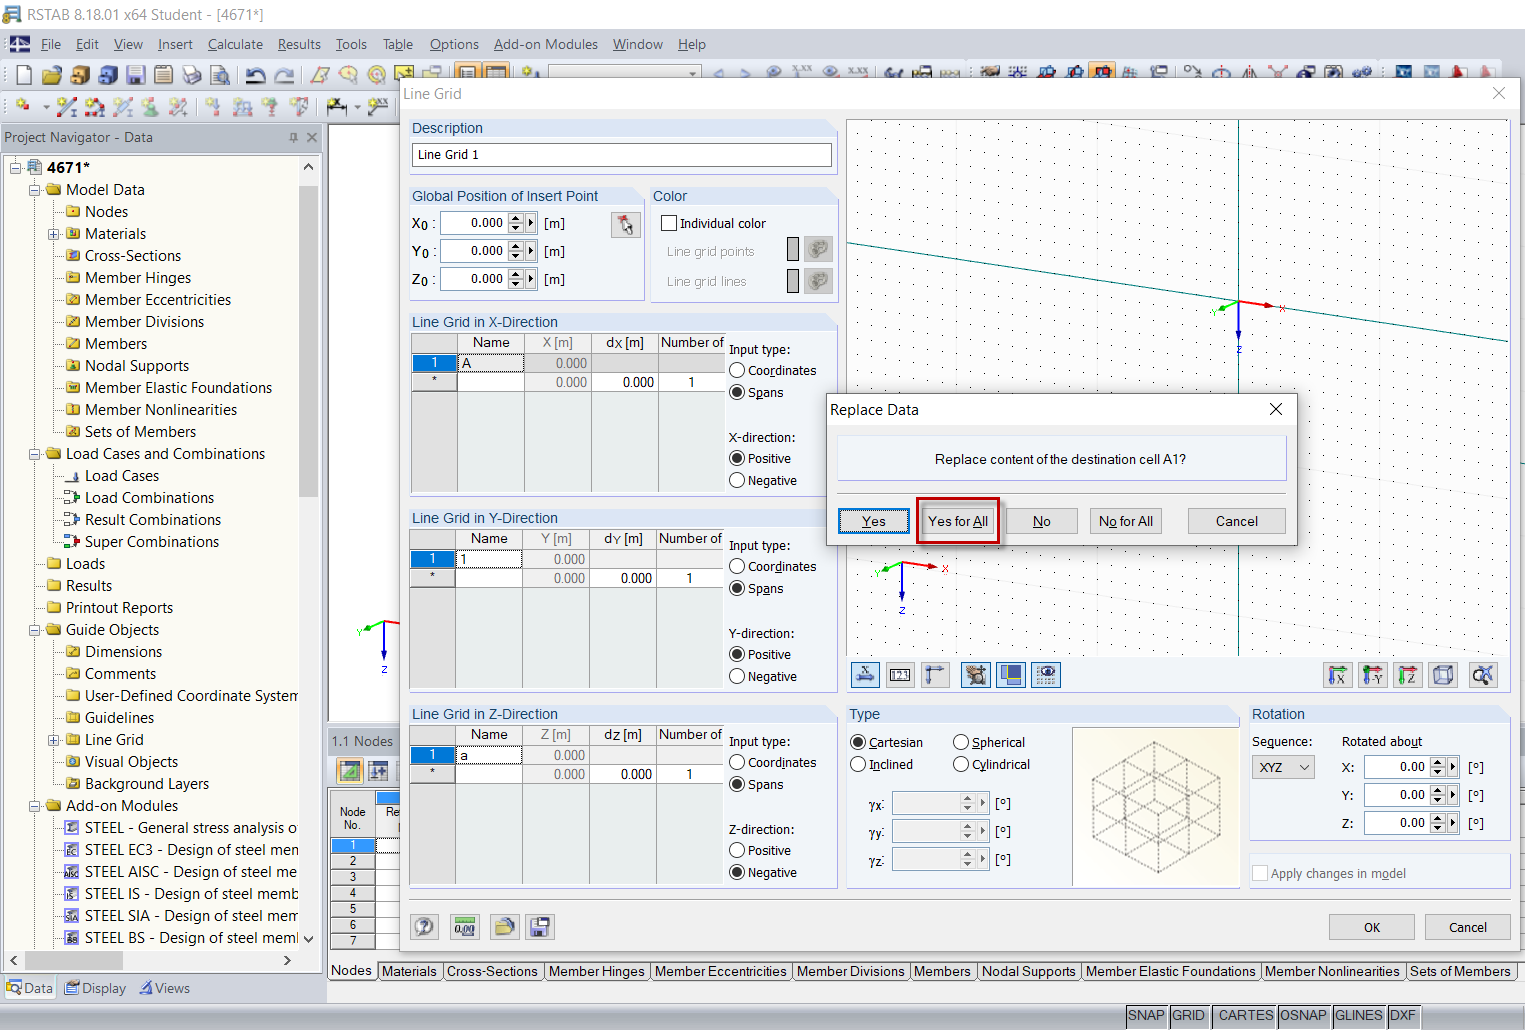Click OK in the Line Grid dialog
Viewport: 1525px width, 1030px height.
click(x=1372, y=927)
